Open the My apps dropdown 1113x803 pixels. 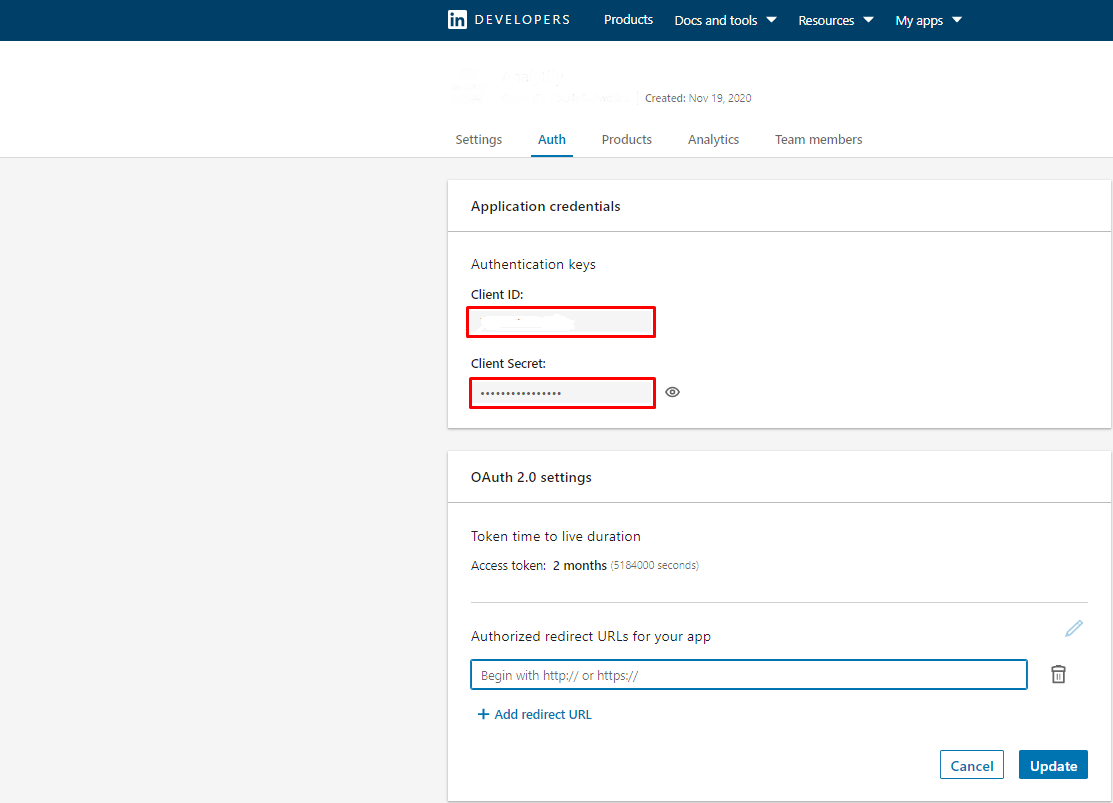tap(928, 20)
